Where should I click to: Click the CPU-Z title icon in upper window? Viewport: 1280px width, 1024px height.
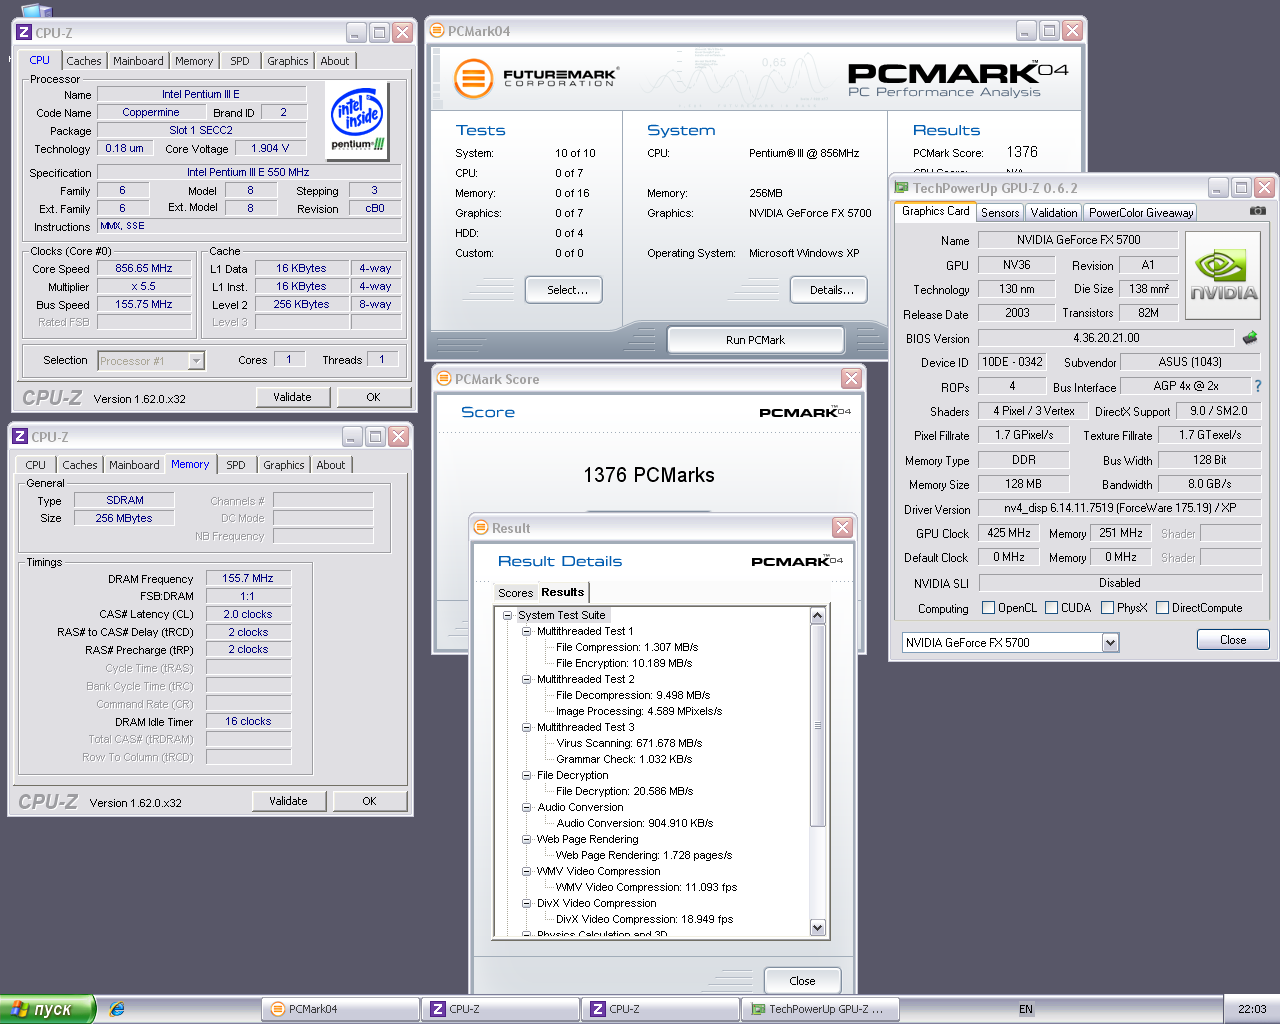(x=24, y=32)
